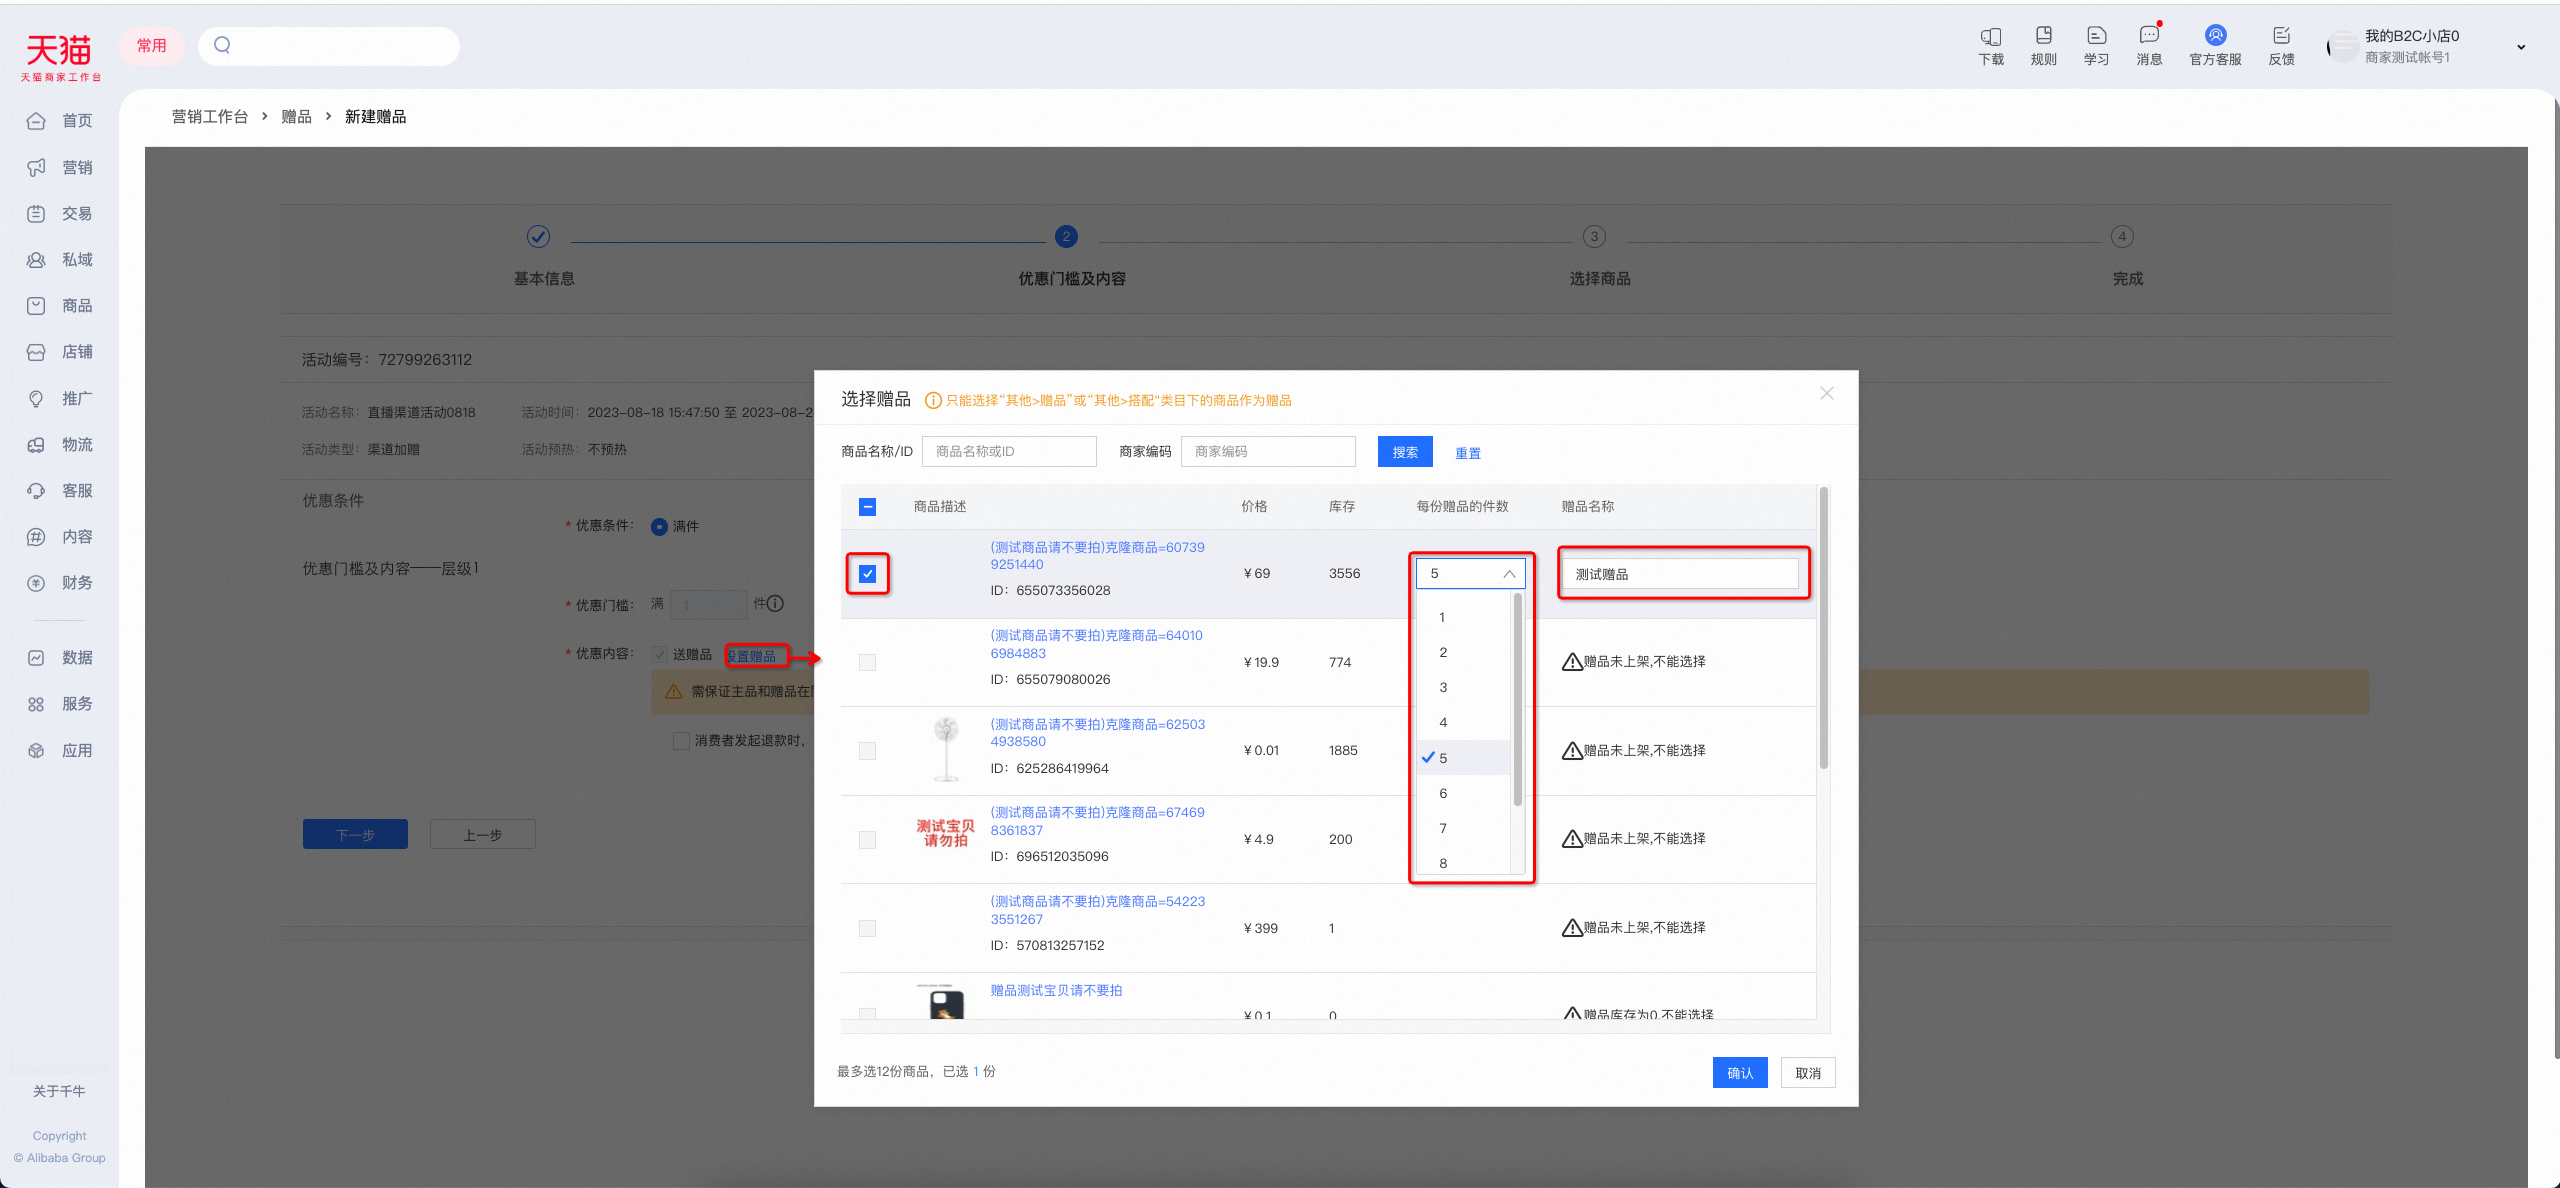Image resolution: width=2560 pixels, height=1188 pixels.
Task: Click the 天猫 Tmall logo
Action: pyautogui.click(x=59, y=57)
